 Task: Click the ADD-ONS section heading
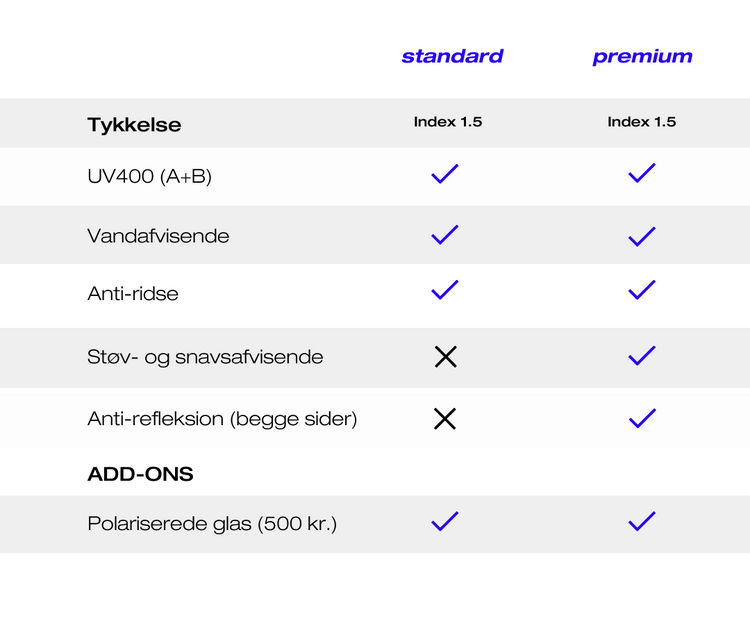[x=140, y=474]
